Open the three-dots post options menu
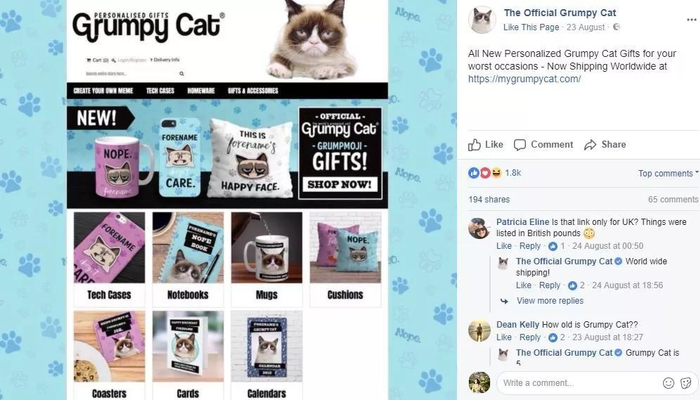Image resolution: width=700 pixels, height=400 pixels. point(692,20)
